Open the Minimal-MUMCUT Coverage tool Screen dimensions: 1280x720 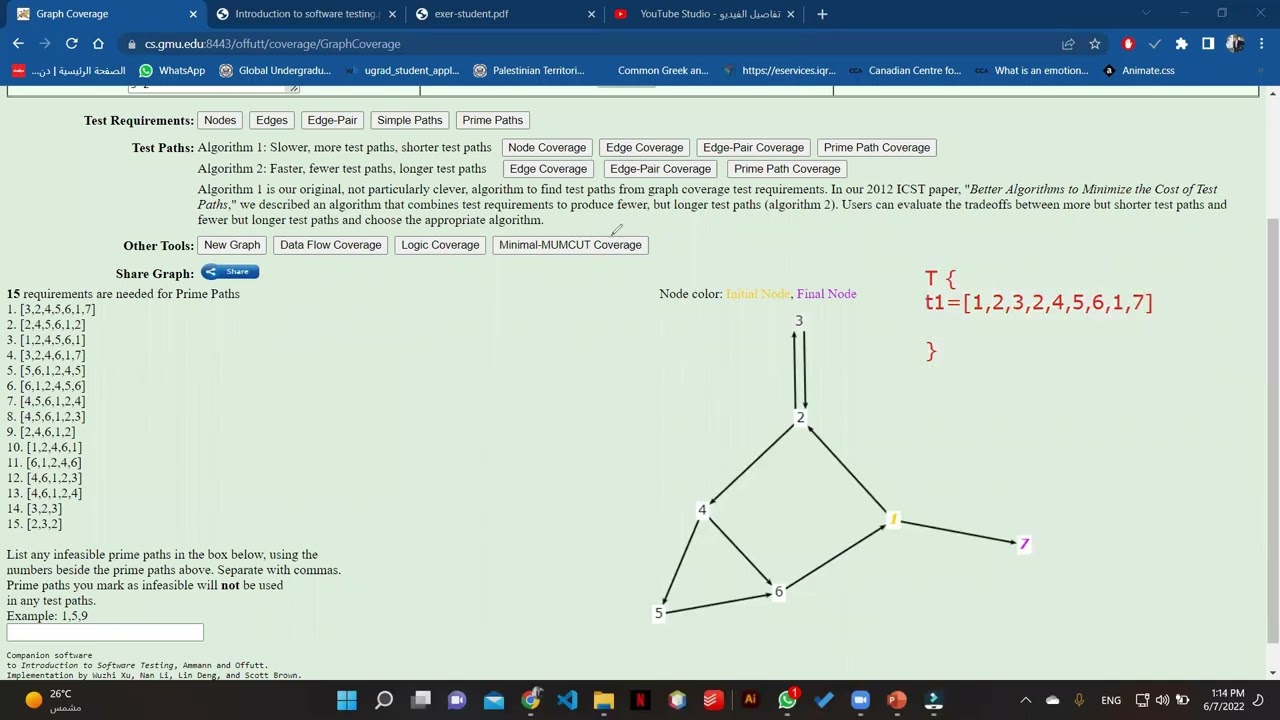tap(570, 245)
